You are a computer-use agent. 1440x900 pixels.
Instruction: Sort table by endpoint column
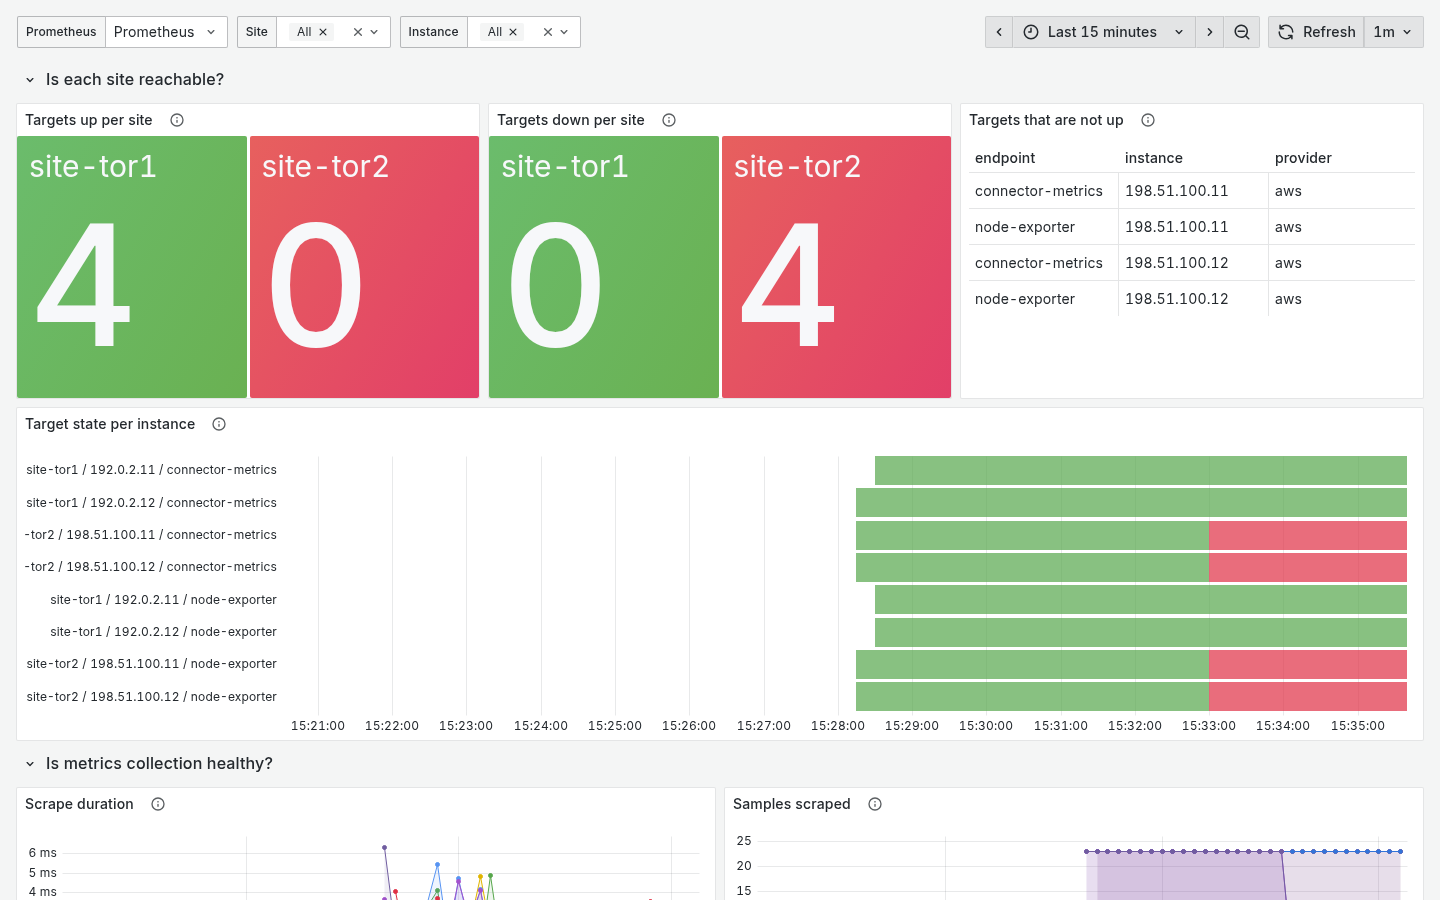1005,158
